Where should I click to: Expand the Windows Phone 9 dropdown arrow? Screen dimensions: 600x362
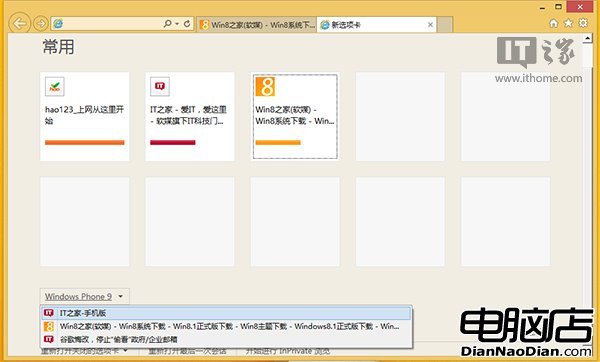click(x=121, y=297)
